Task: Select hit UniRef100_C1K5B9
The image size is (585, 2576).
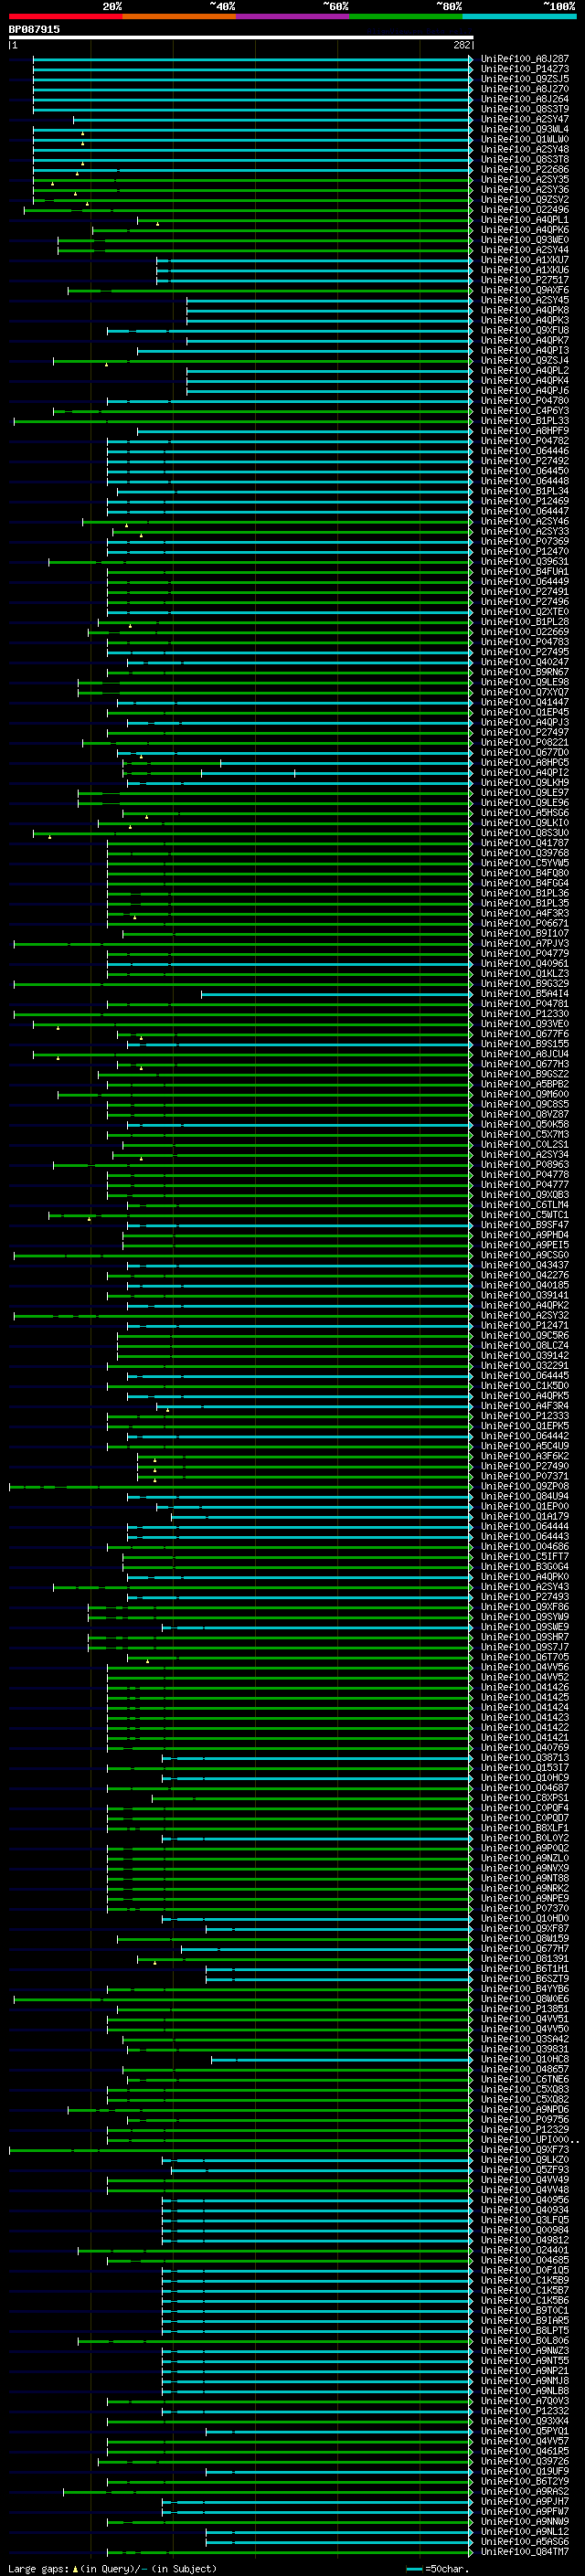Action: pyautogui.click(x=525, y=2281)
